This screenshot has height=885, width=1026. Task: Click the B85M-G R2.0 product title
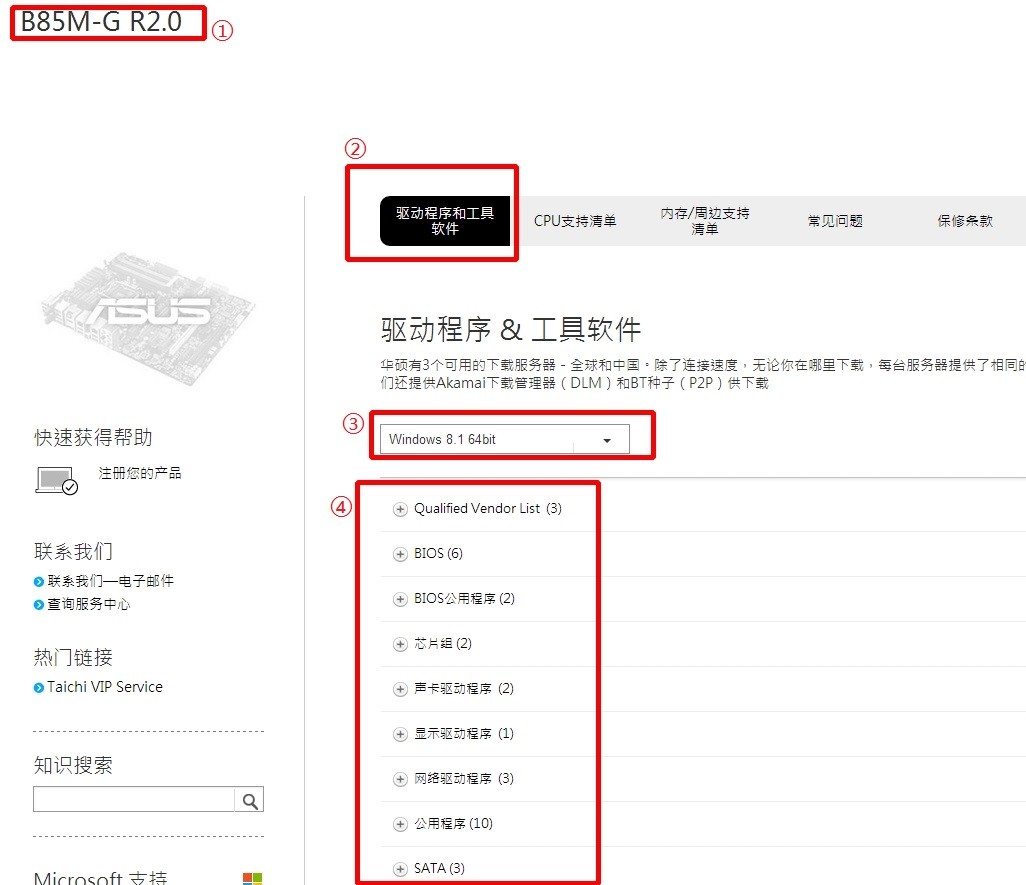tap(101, 22)
